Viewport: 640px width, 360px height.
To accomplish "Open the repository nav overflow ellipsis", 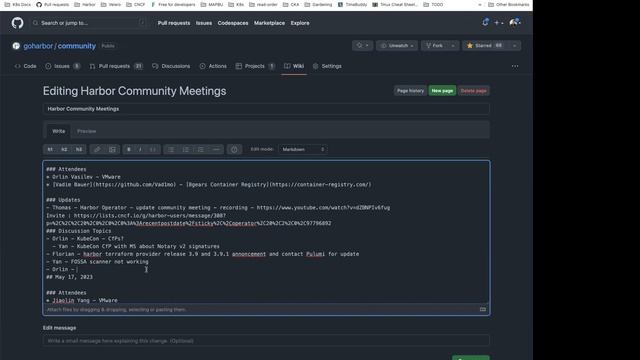I will pos(515,66).
